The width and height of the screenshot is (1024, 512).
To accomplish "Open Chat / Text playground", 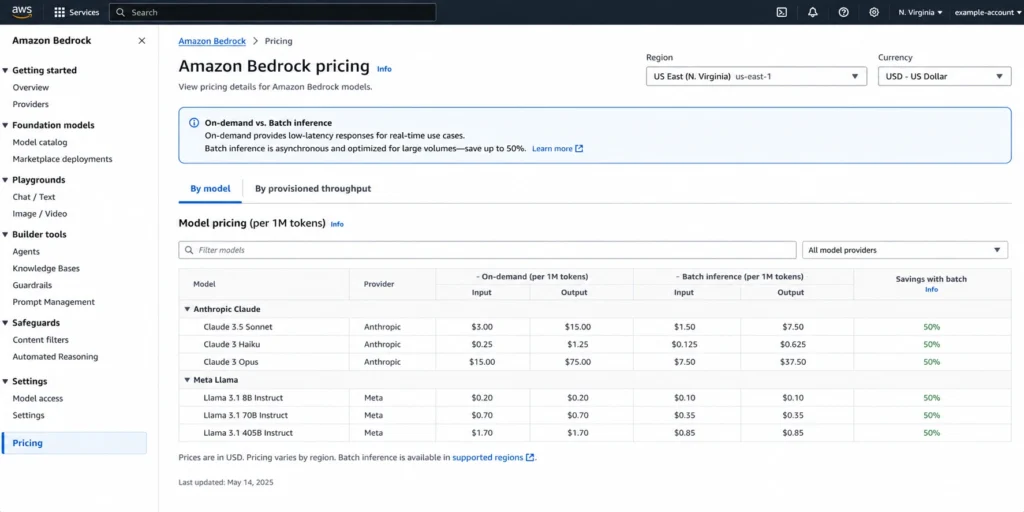I will pos(34,197).
